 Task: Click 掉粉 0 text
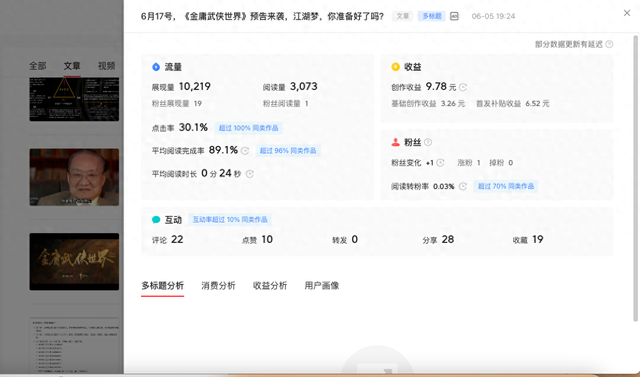[x=501, y=163]
